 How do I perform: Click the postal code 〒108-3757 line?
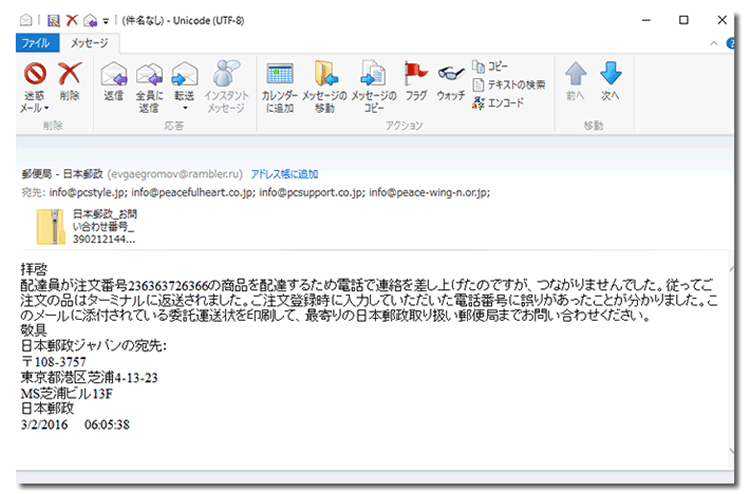54,362
